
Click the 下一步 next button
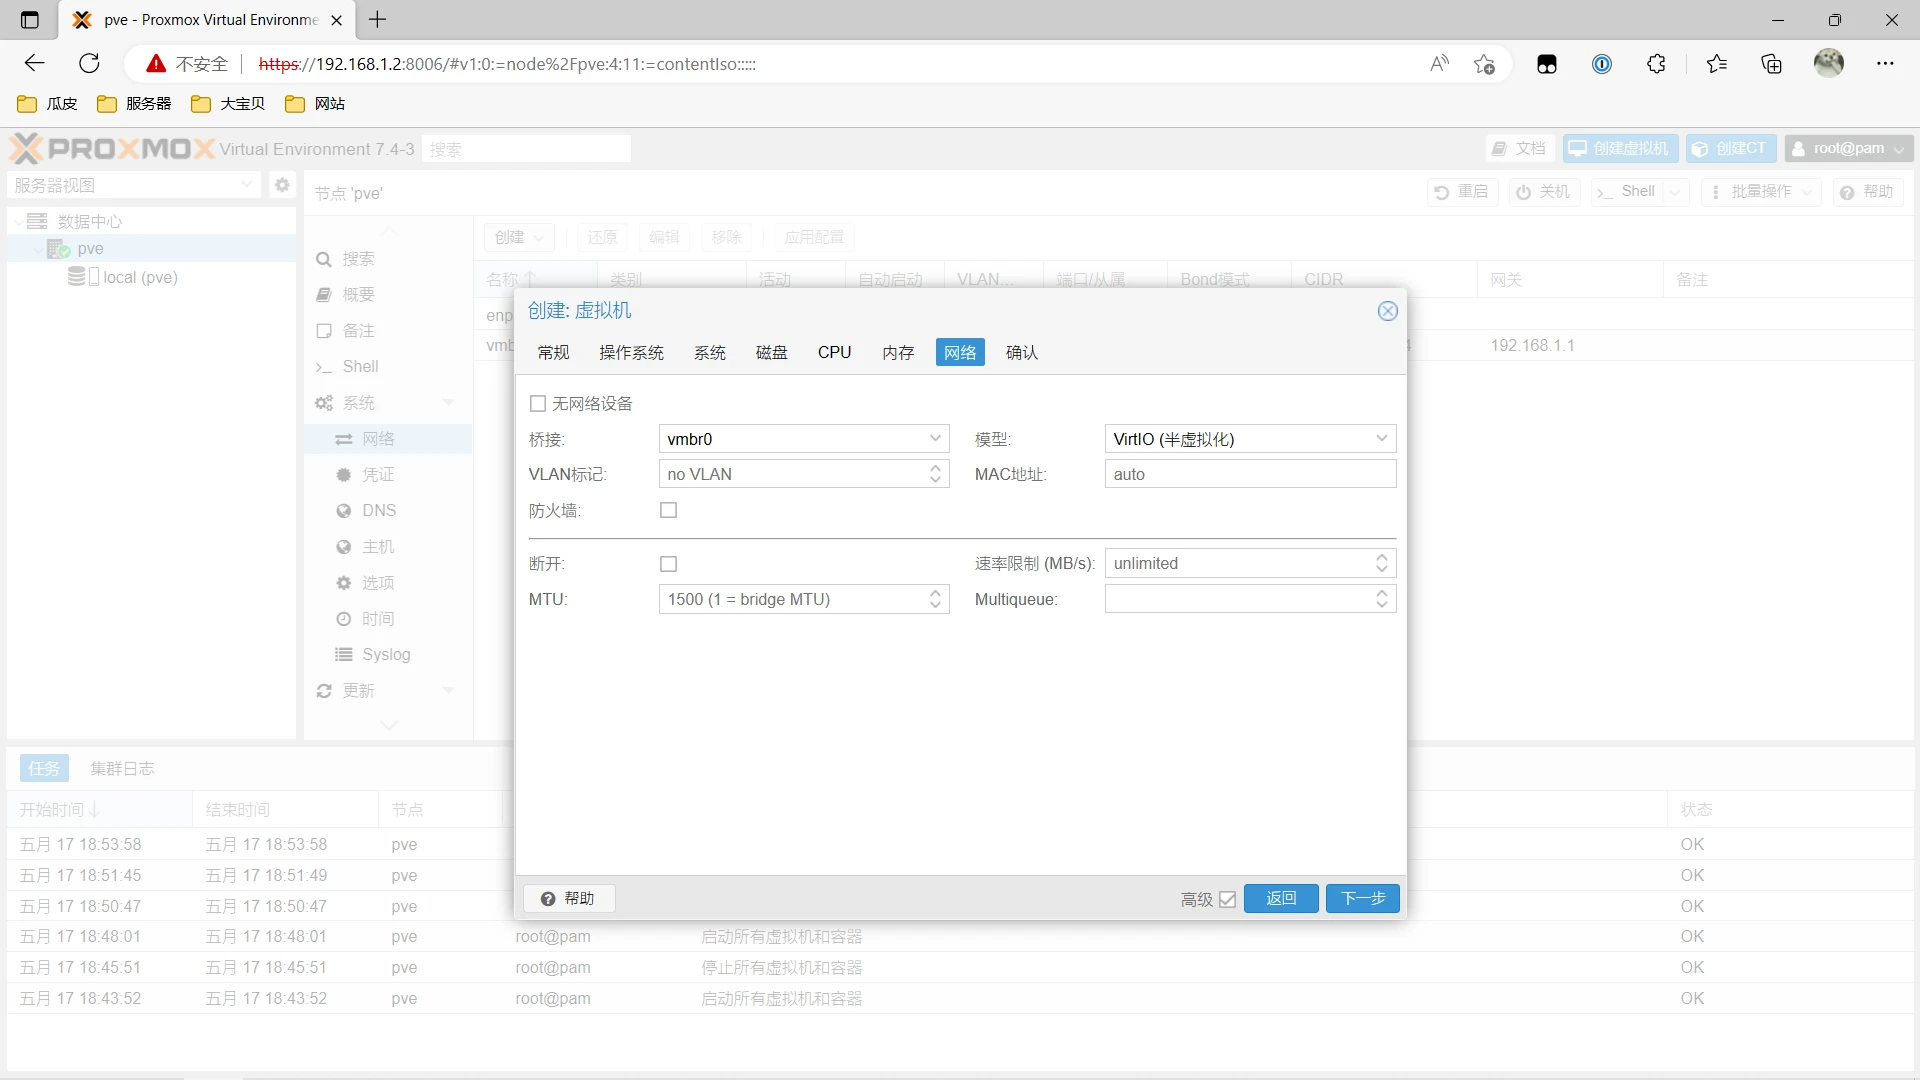[x=1362, y=899]
